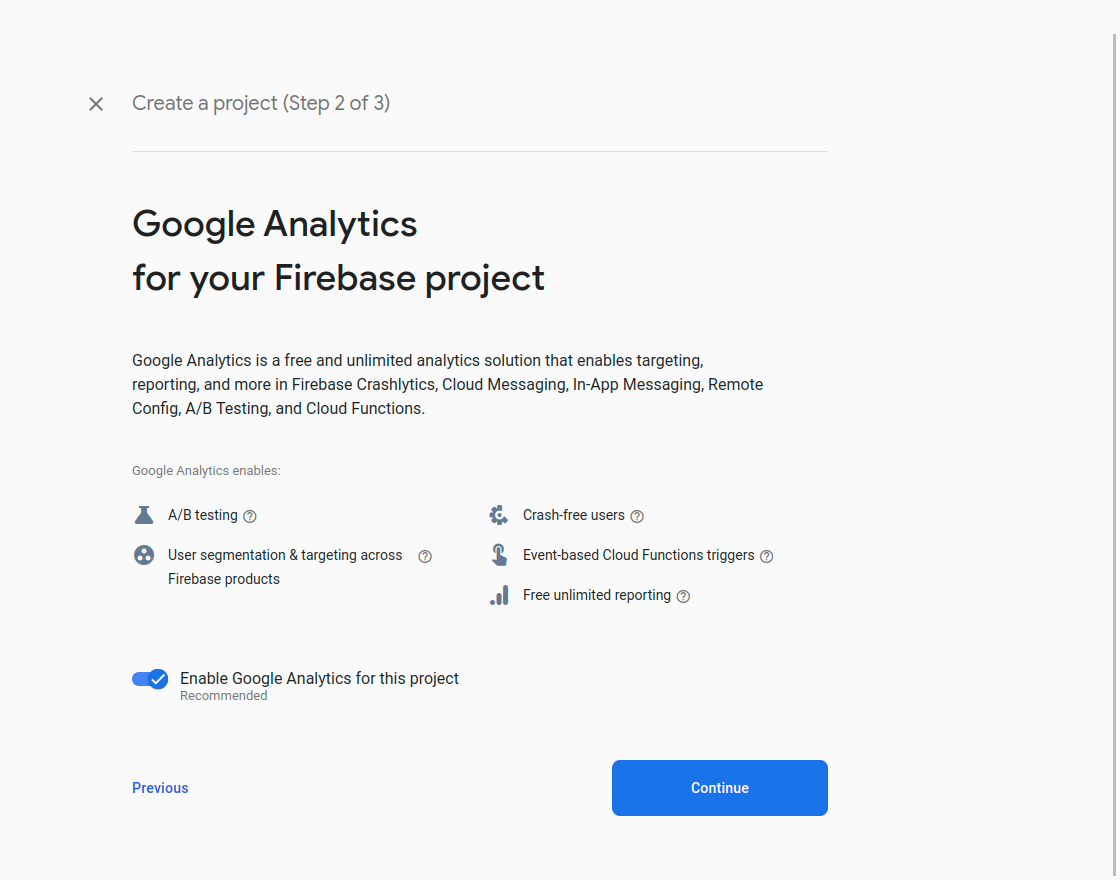The image size is (1120, 880).
Task: Click the Free unlimited reporting bar-chart icon
Action: coord(499,594)
